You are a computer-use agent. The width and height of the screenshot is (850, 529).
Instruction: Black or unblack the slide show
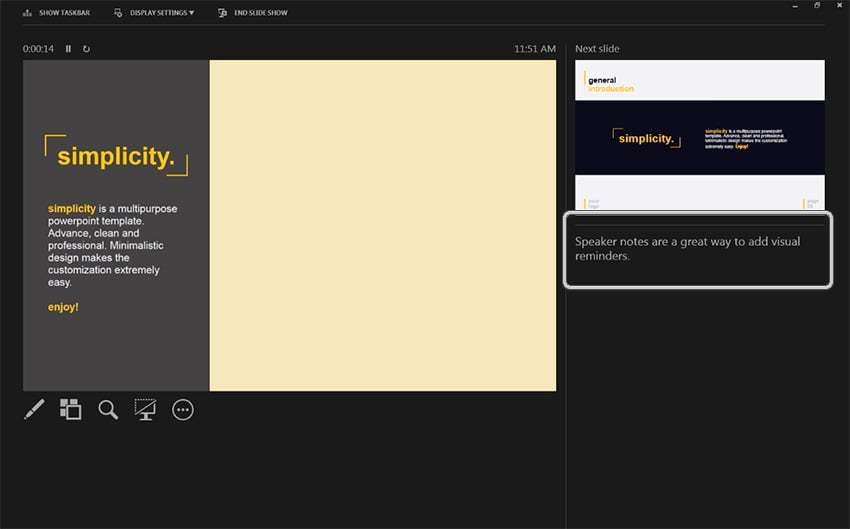pyautogui.click(x=145, y=410)
